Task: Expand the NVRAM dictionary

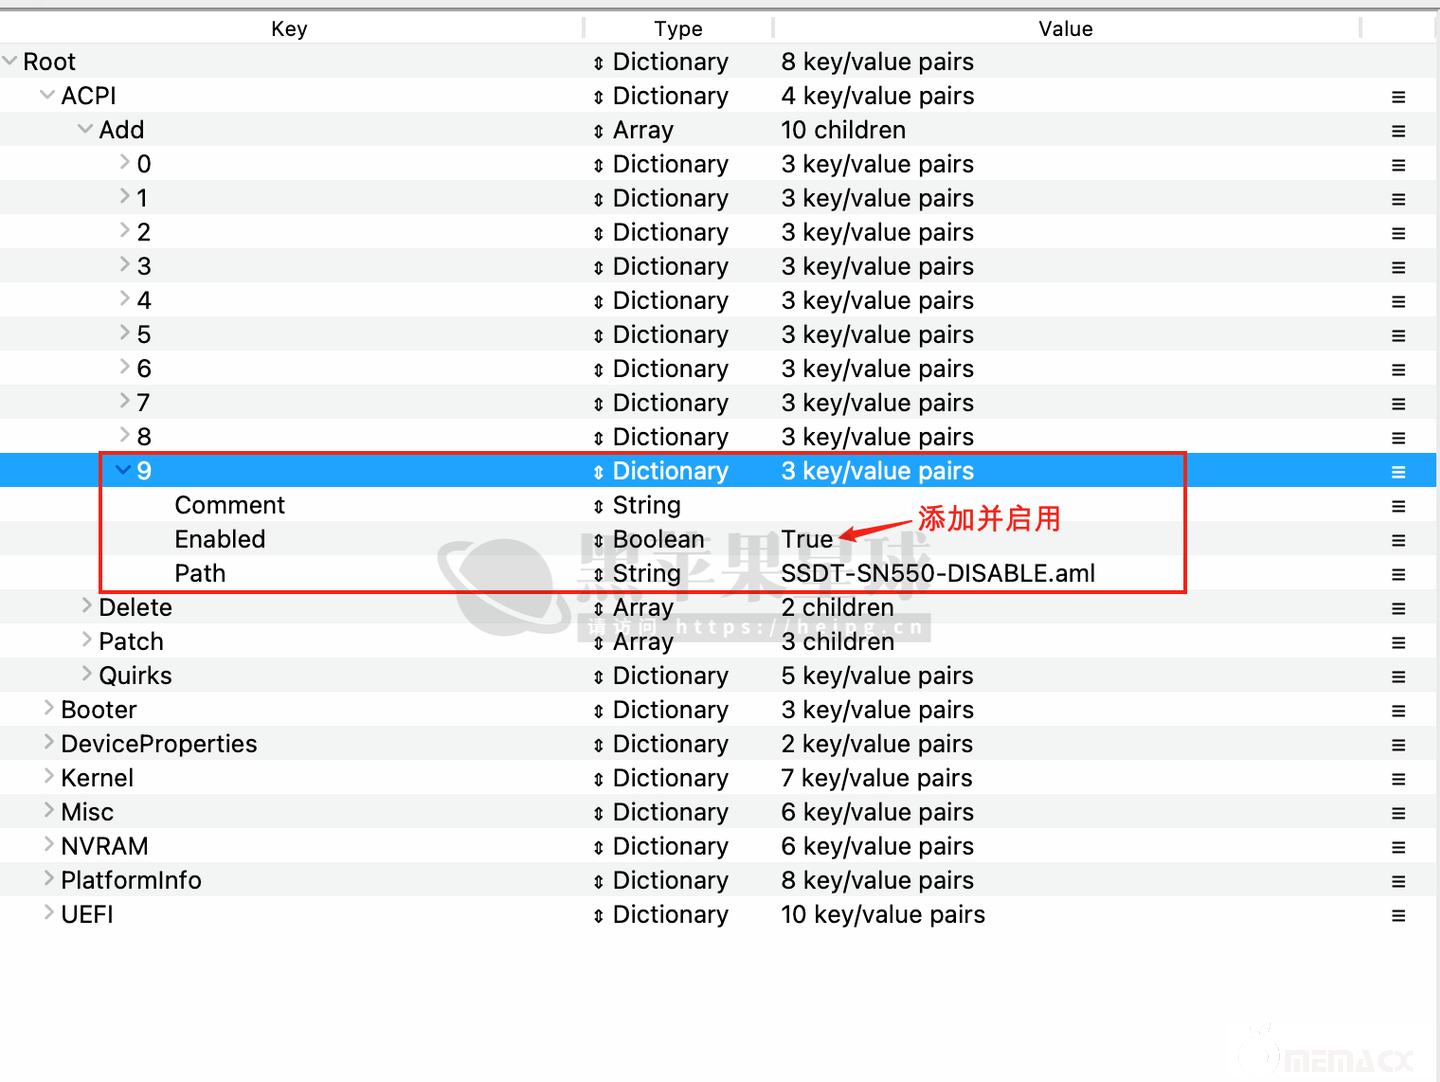Action: point(49,844)
